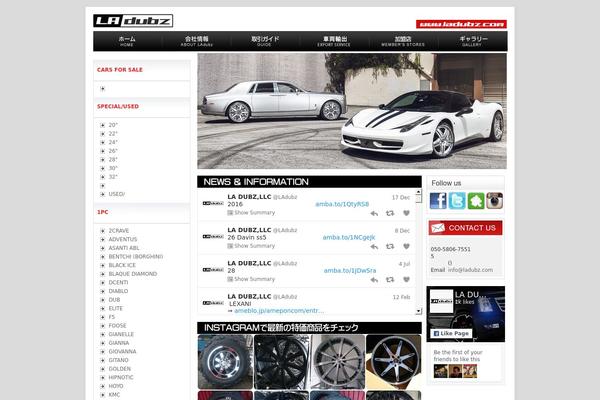This screenshot has height=400, width=600.
Task: Retweet the 26 Davin ss5 tweet
Action: click(390, 247)
